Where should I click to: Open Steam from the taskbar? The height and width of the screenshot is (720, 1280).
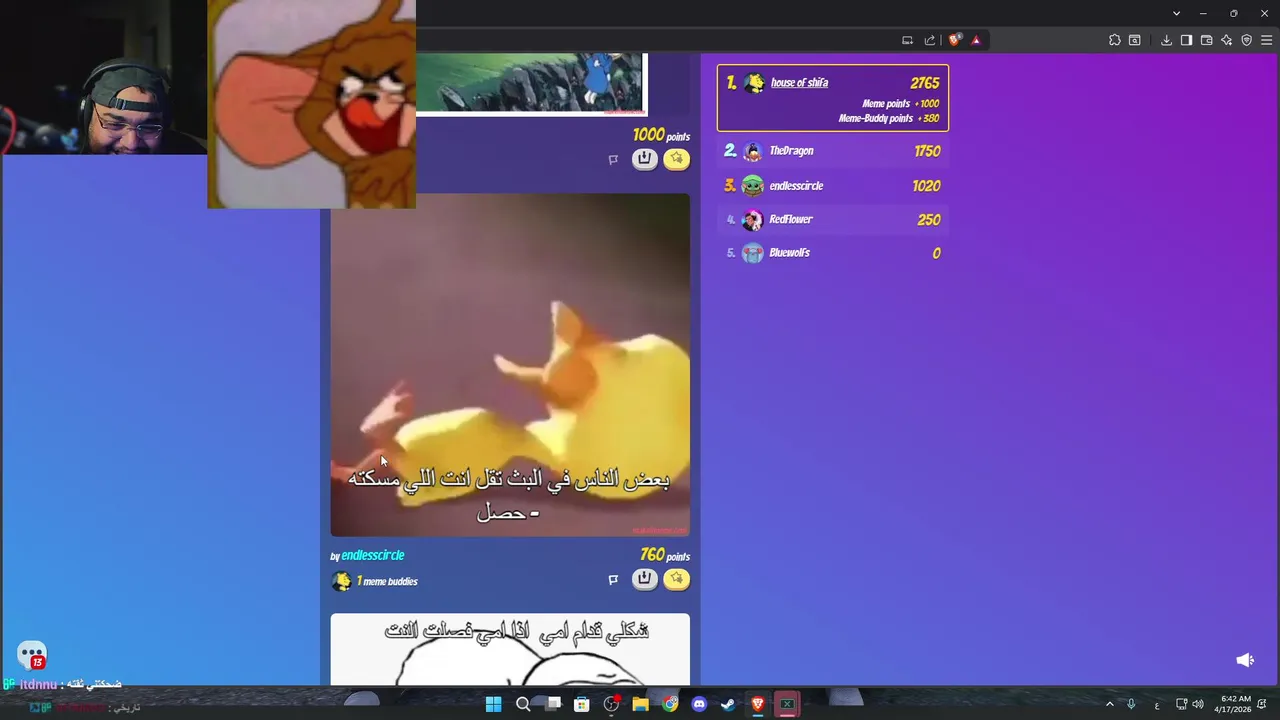pos(728,704)
